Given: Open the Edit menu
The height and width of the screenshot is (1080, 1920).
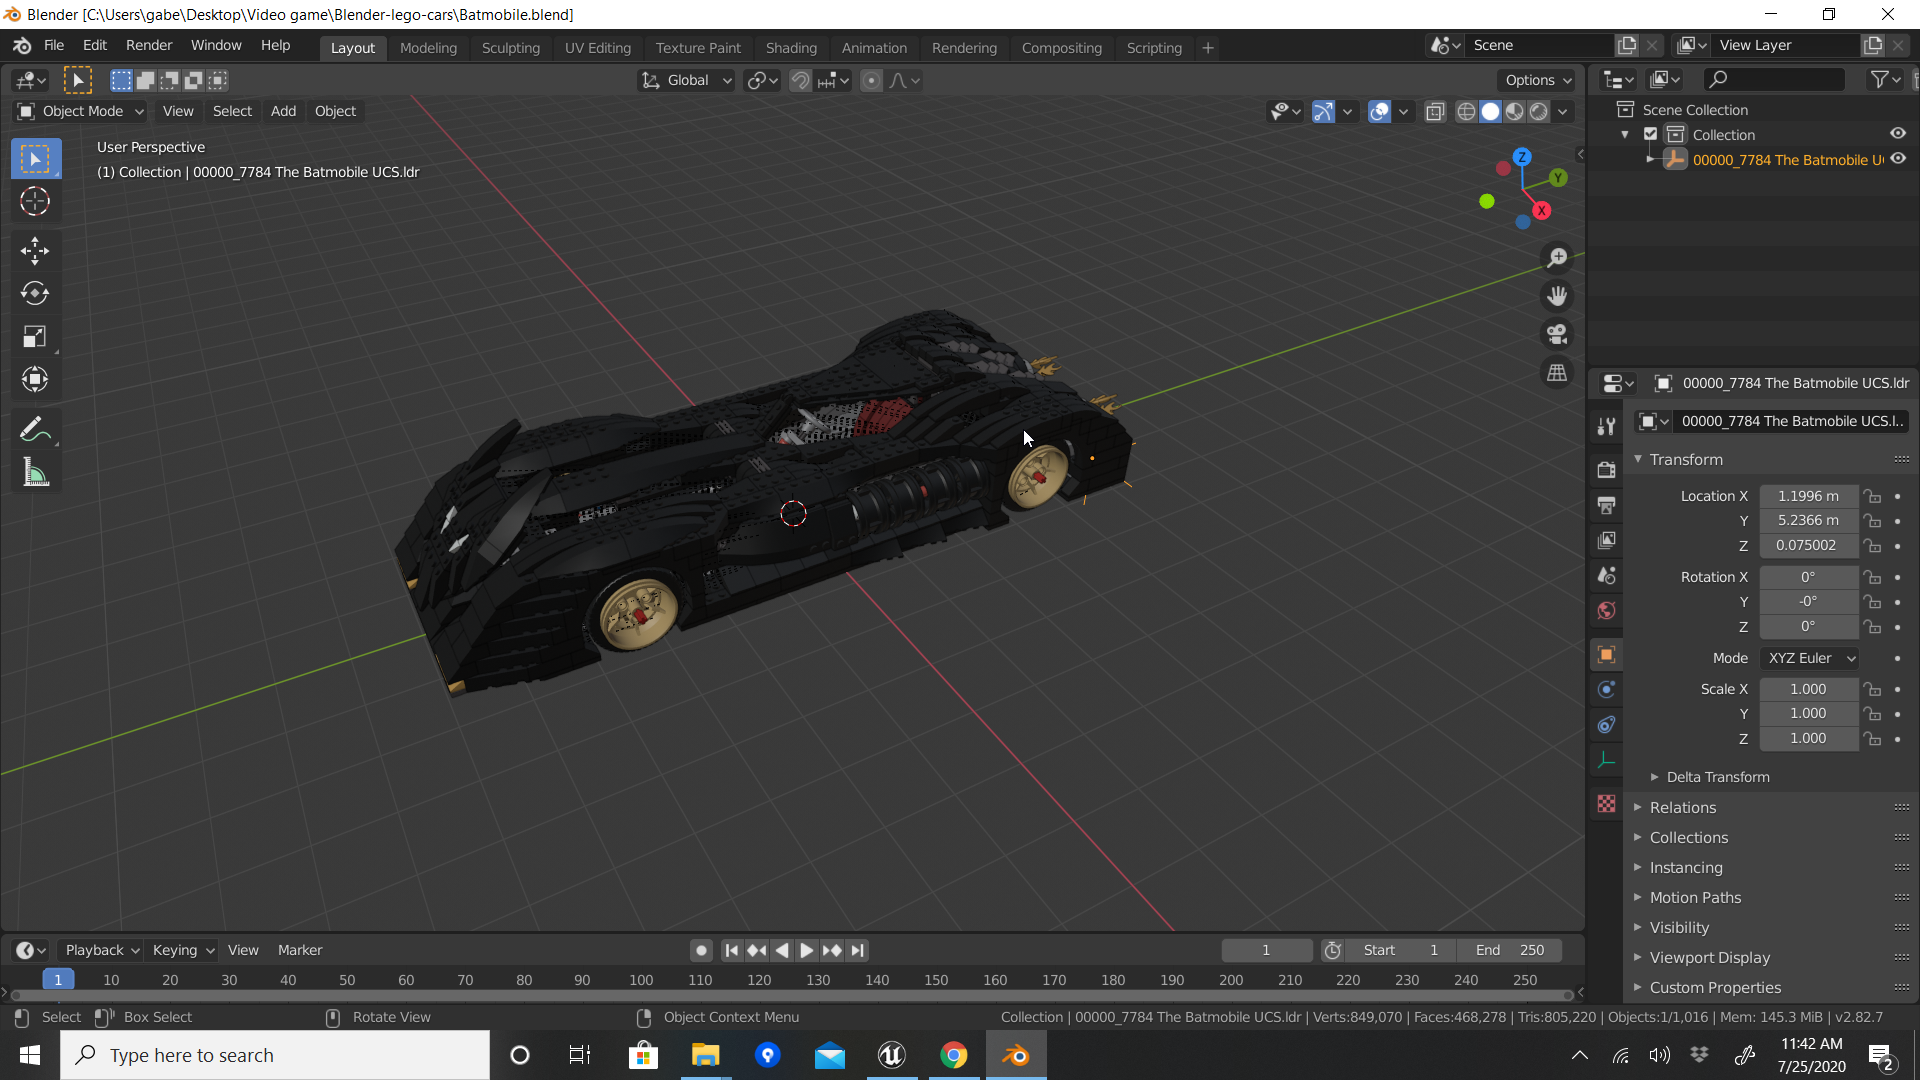Looking at the screenshot, I should coord(93,45).
